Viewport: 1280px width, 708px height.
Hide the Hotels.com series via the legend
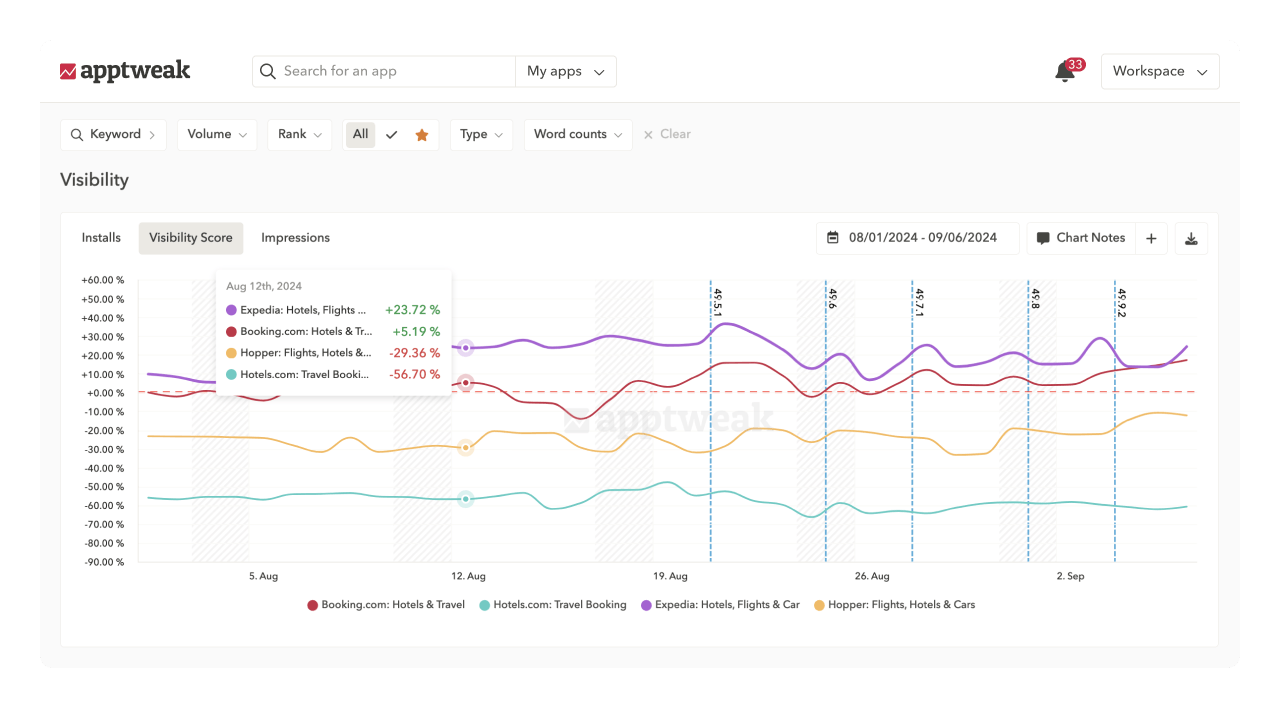[553, 604]
